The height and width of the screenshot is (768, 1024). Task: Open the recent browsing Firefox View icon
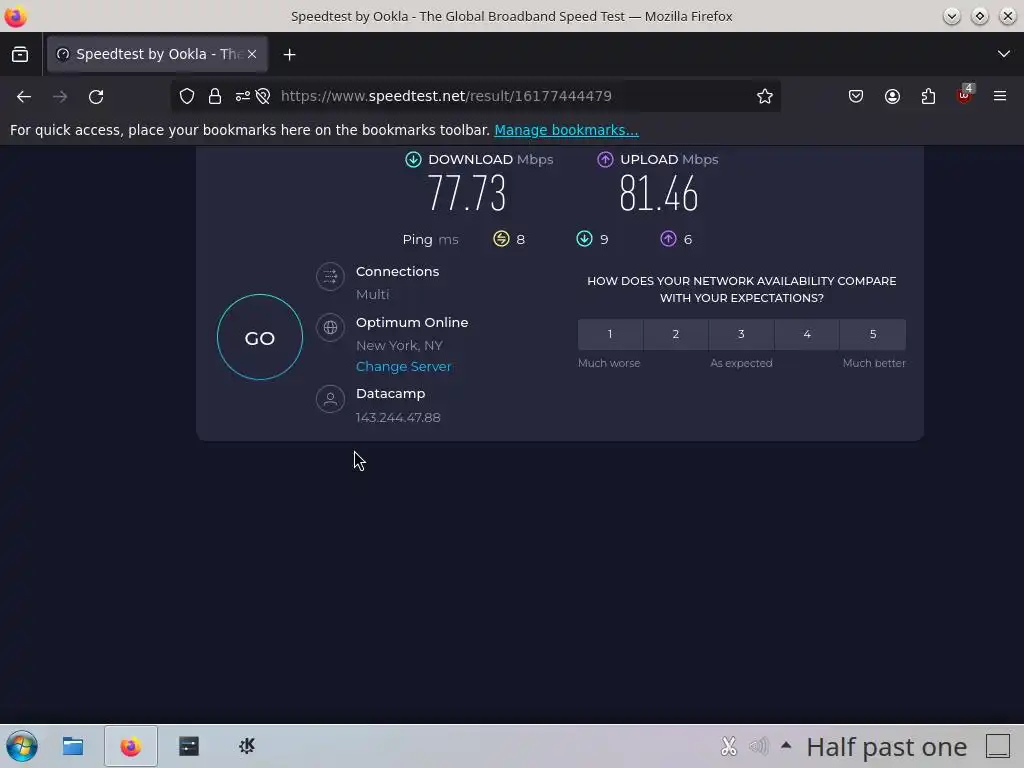pyautogui.click(x=20, y=54)
